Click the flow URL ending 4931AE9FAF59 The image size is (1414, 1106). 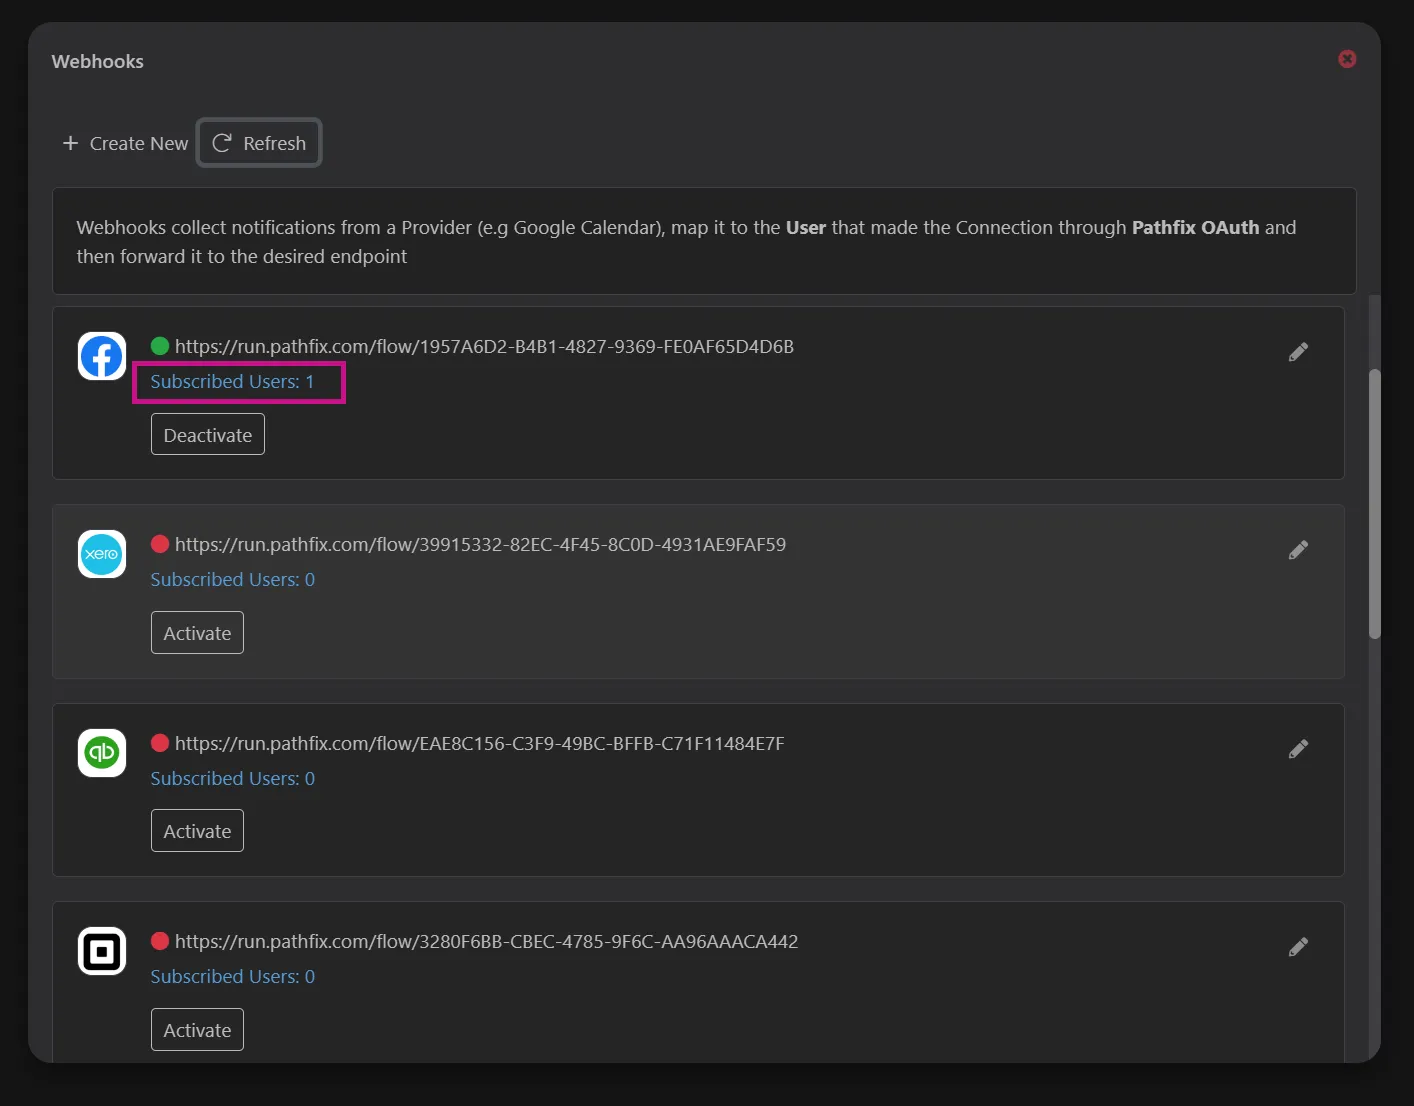(480, 545)
